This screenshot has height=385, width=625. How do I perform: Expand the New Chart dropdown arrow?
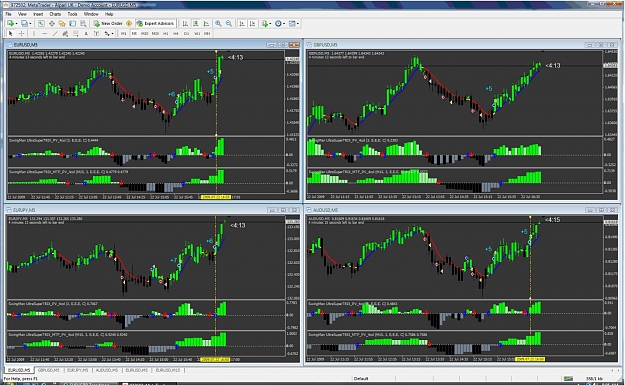click(x=16, y=24)
